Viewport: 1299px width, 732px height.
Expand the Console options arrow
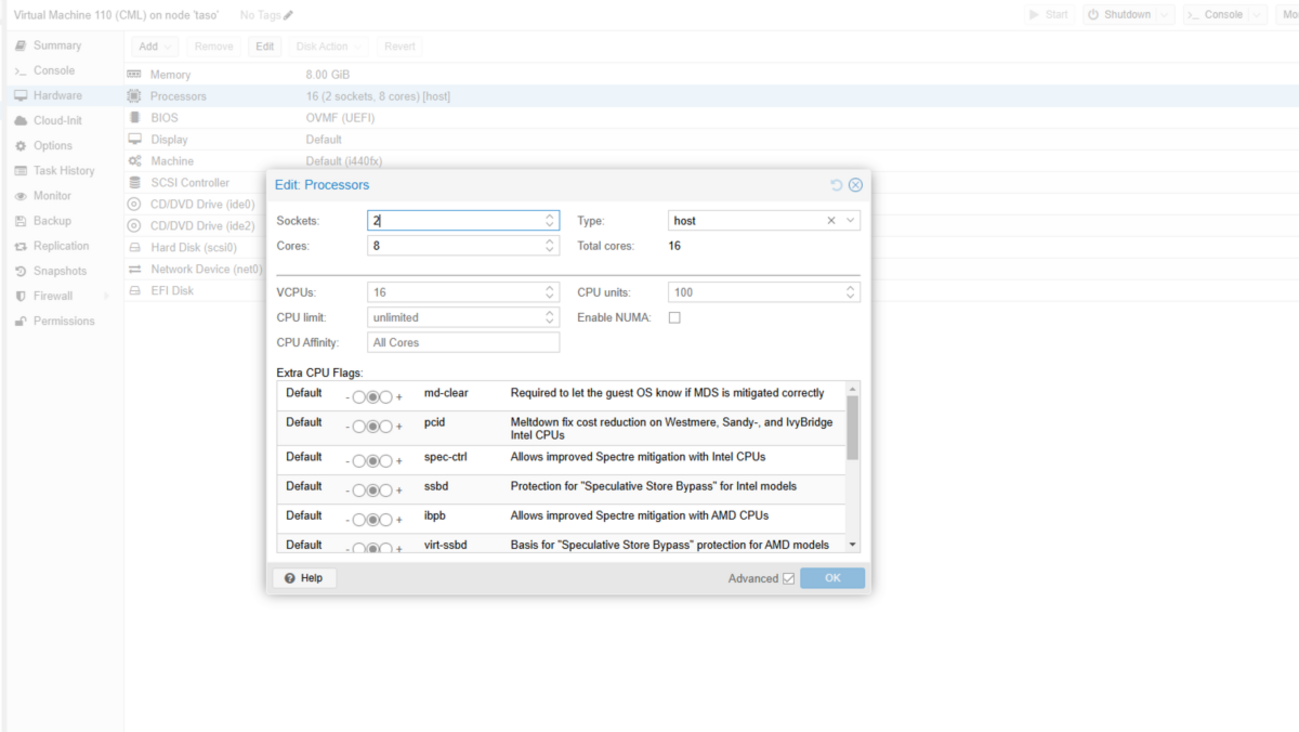click(1257, 15)
